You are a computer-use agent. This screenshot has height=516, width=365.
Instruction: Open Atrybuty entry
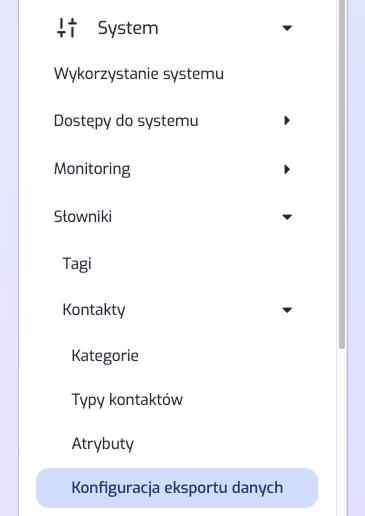pyautogui.click(x=103, y=444)
